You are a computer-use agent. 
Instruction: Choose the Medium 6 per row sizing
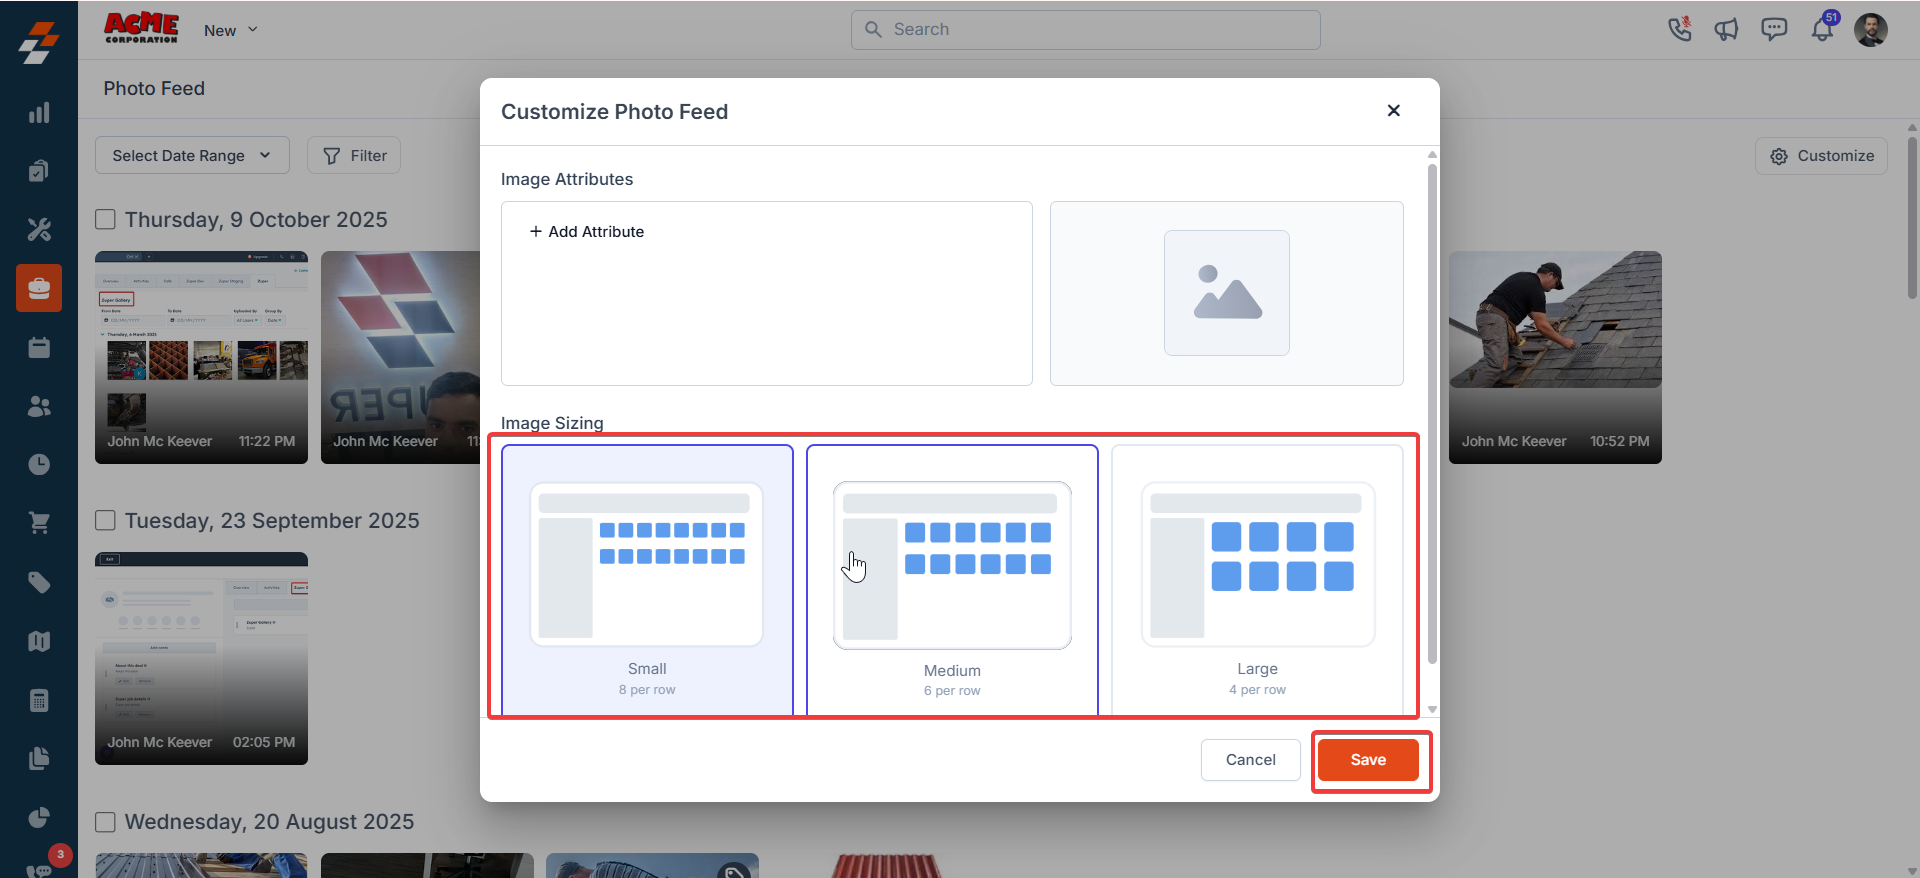[952, 580]
